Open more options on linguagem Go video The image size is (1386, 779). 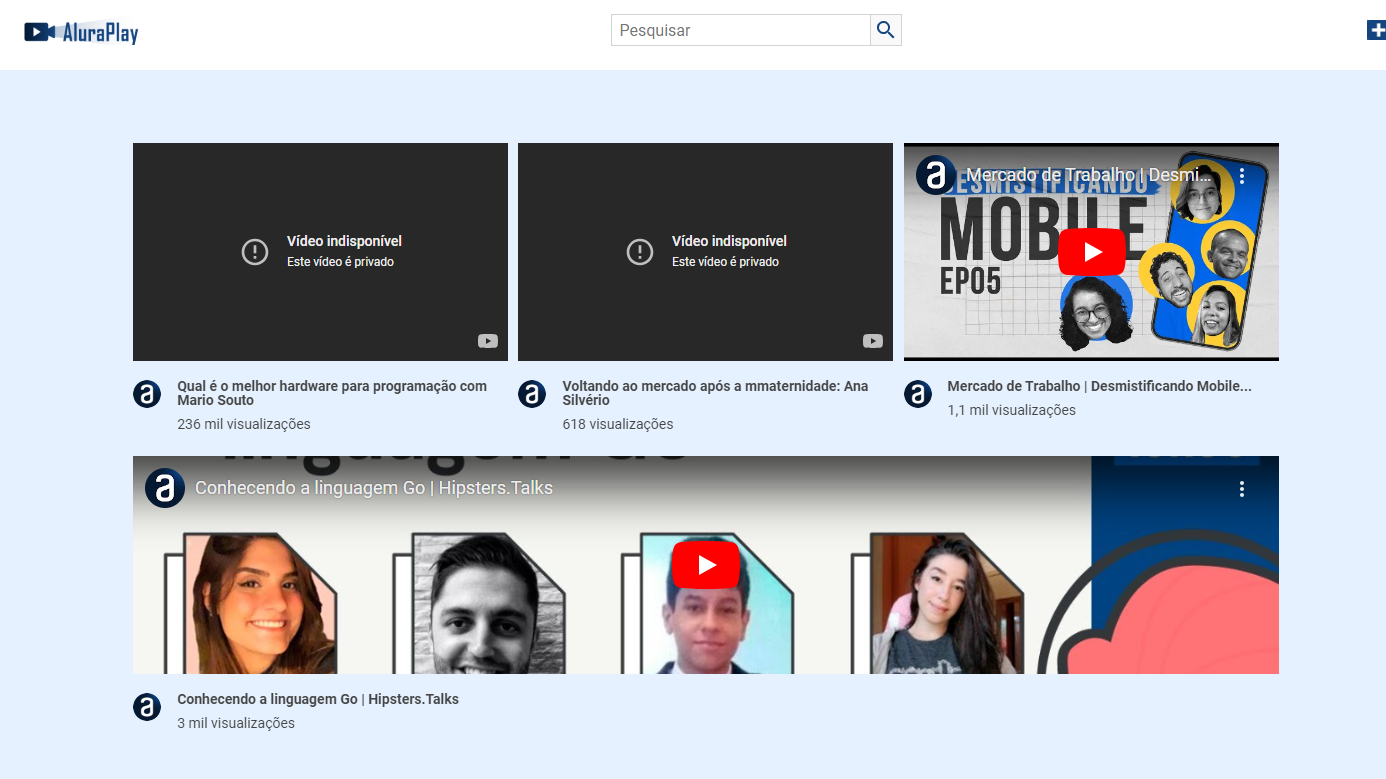tap(1242, 489)
